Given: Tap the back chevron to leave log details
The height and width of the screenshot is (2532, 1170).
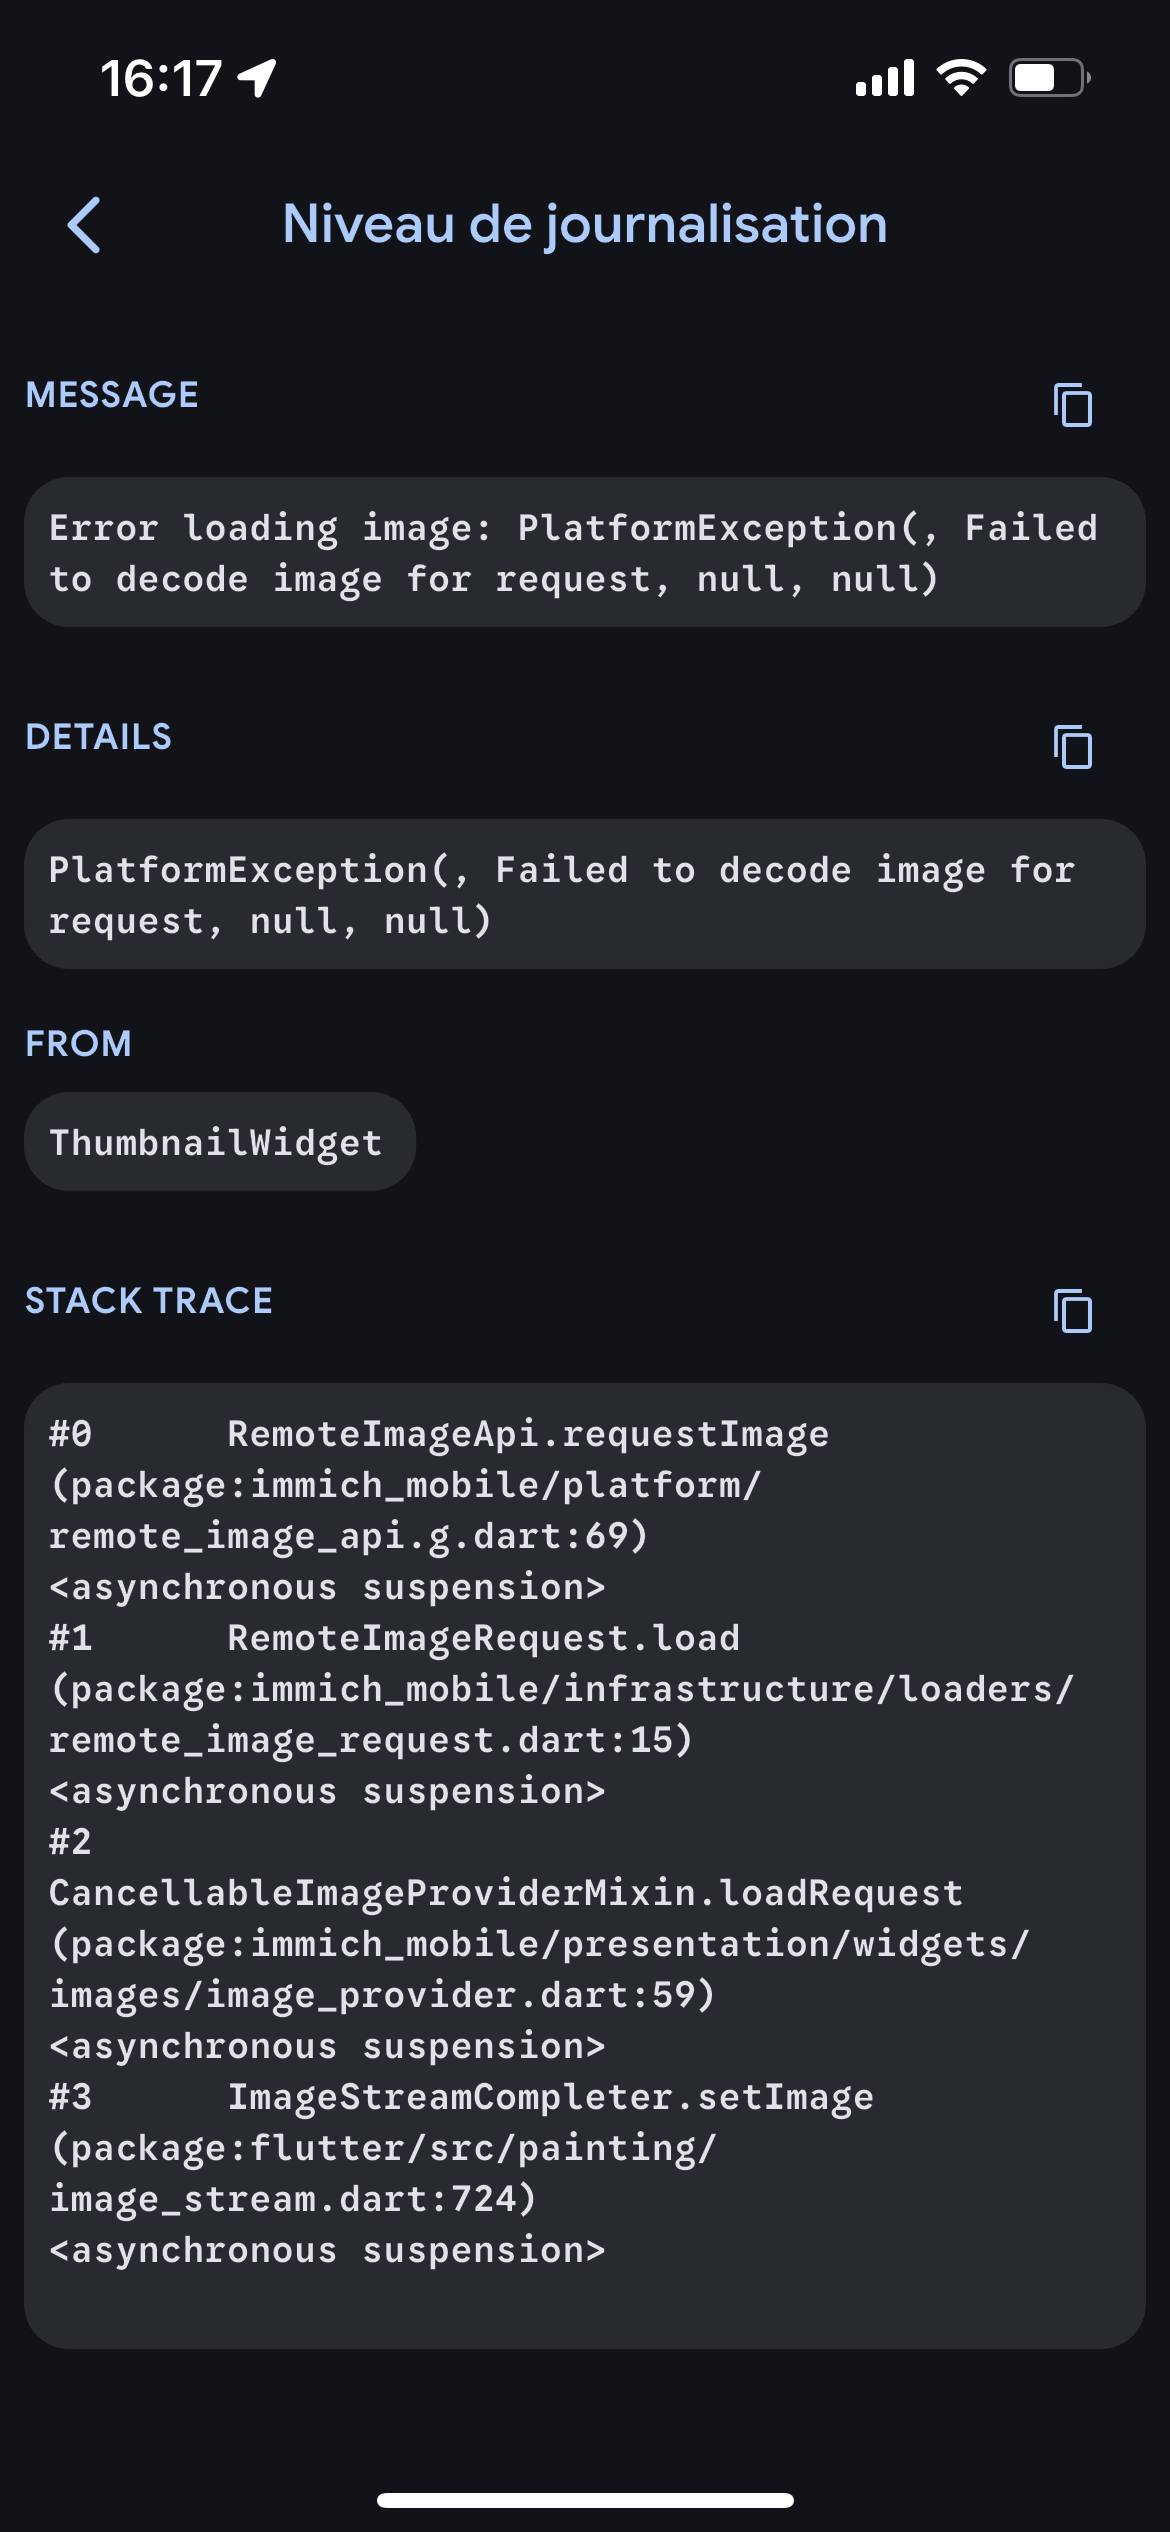Looking at the screenshot, I should (x=85, y=224).
